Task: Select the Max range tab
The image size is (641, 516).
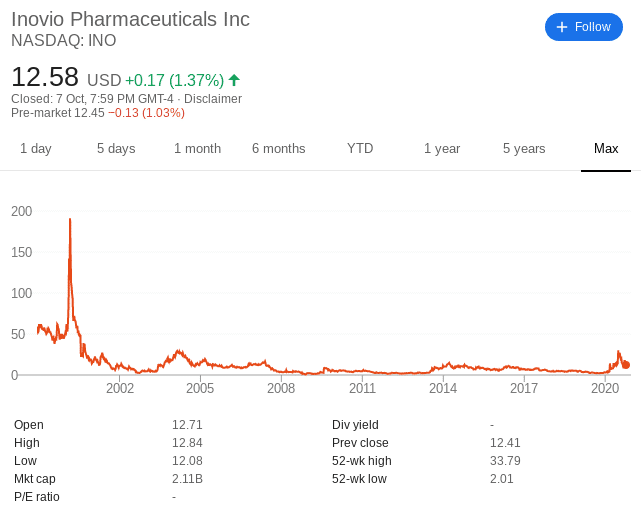Action: tap(606, 148)
